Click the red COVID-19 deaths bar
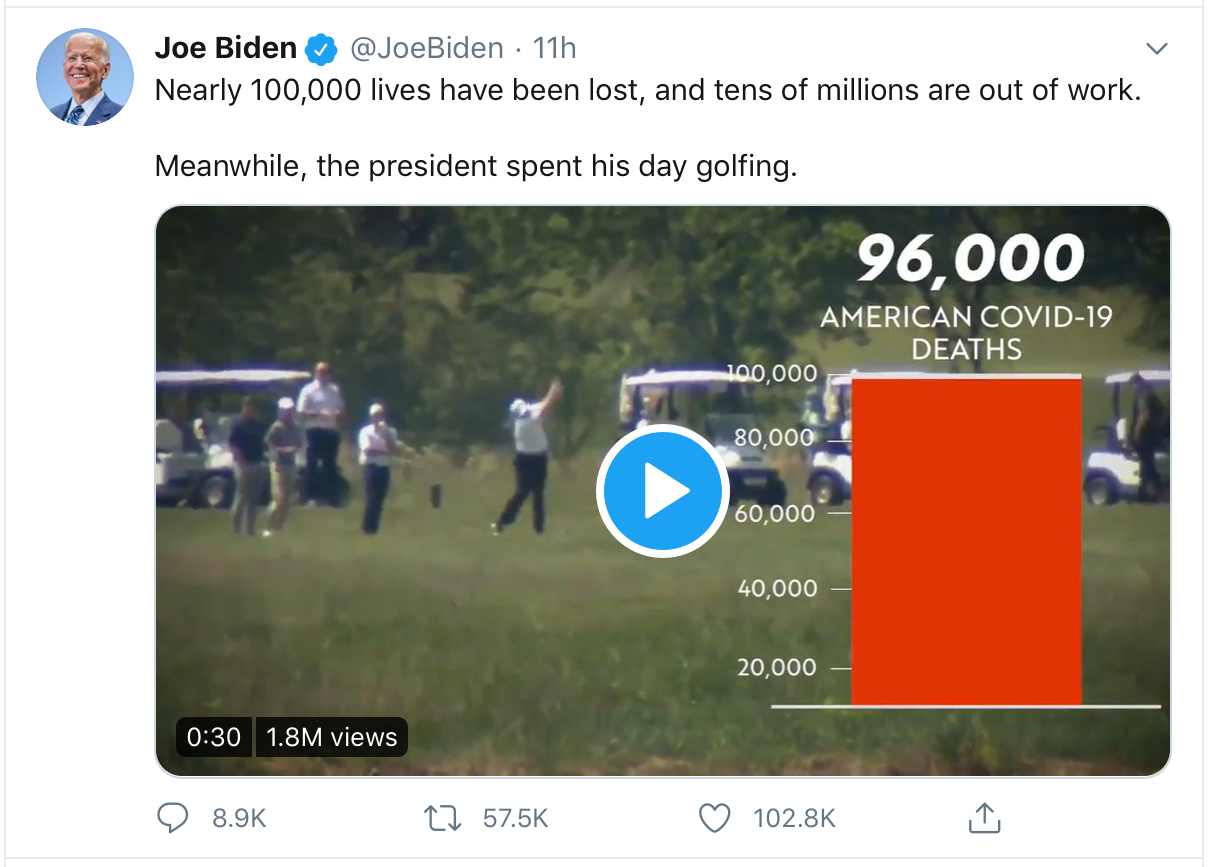1216x867 pixels. [966, 540]
